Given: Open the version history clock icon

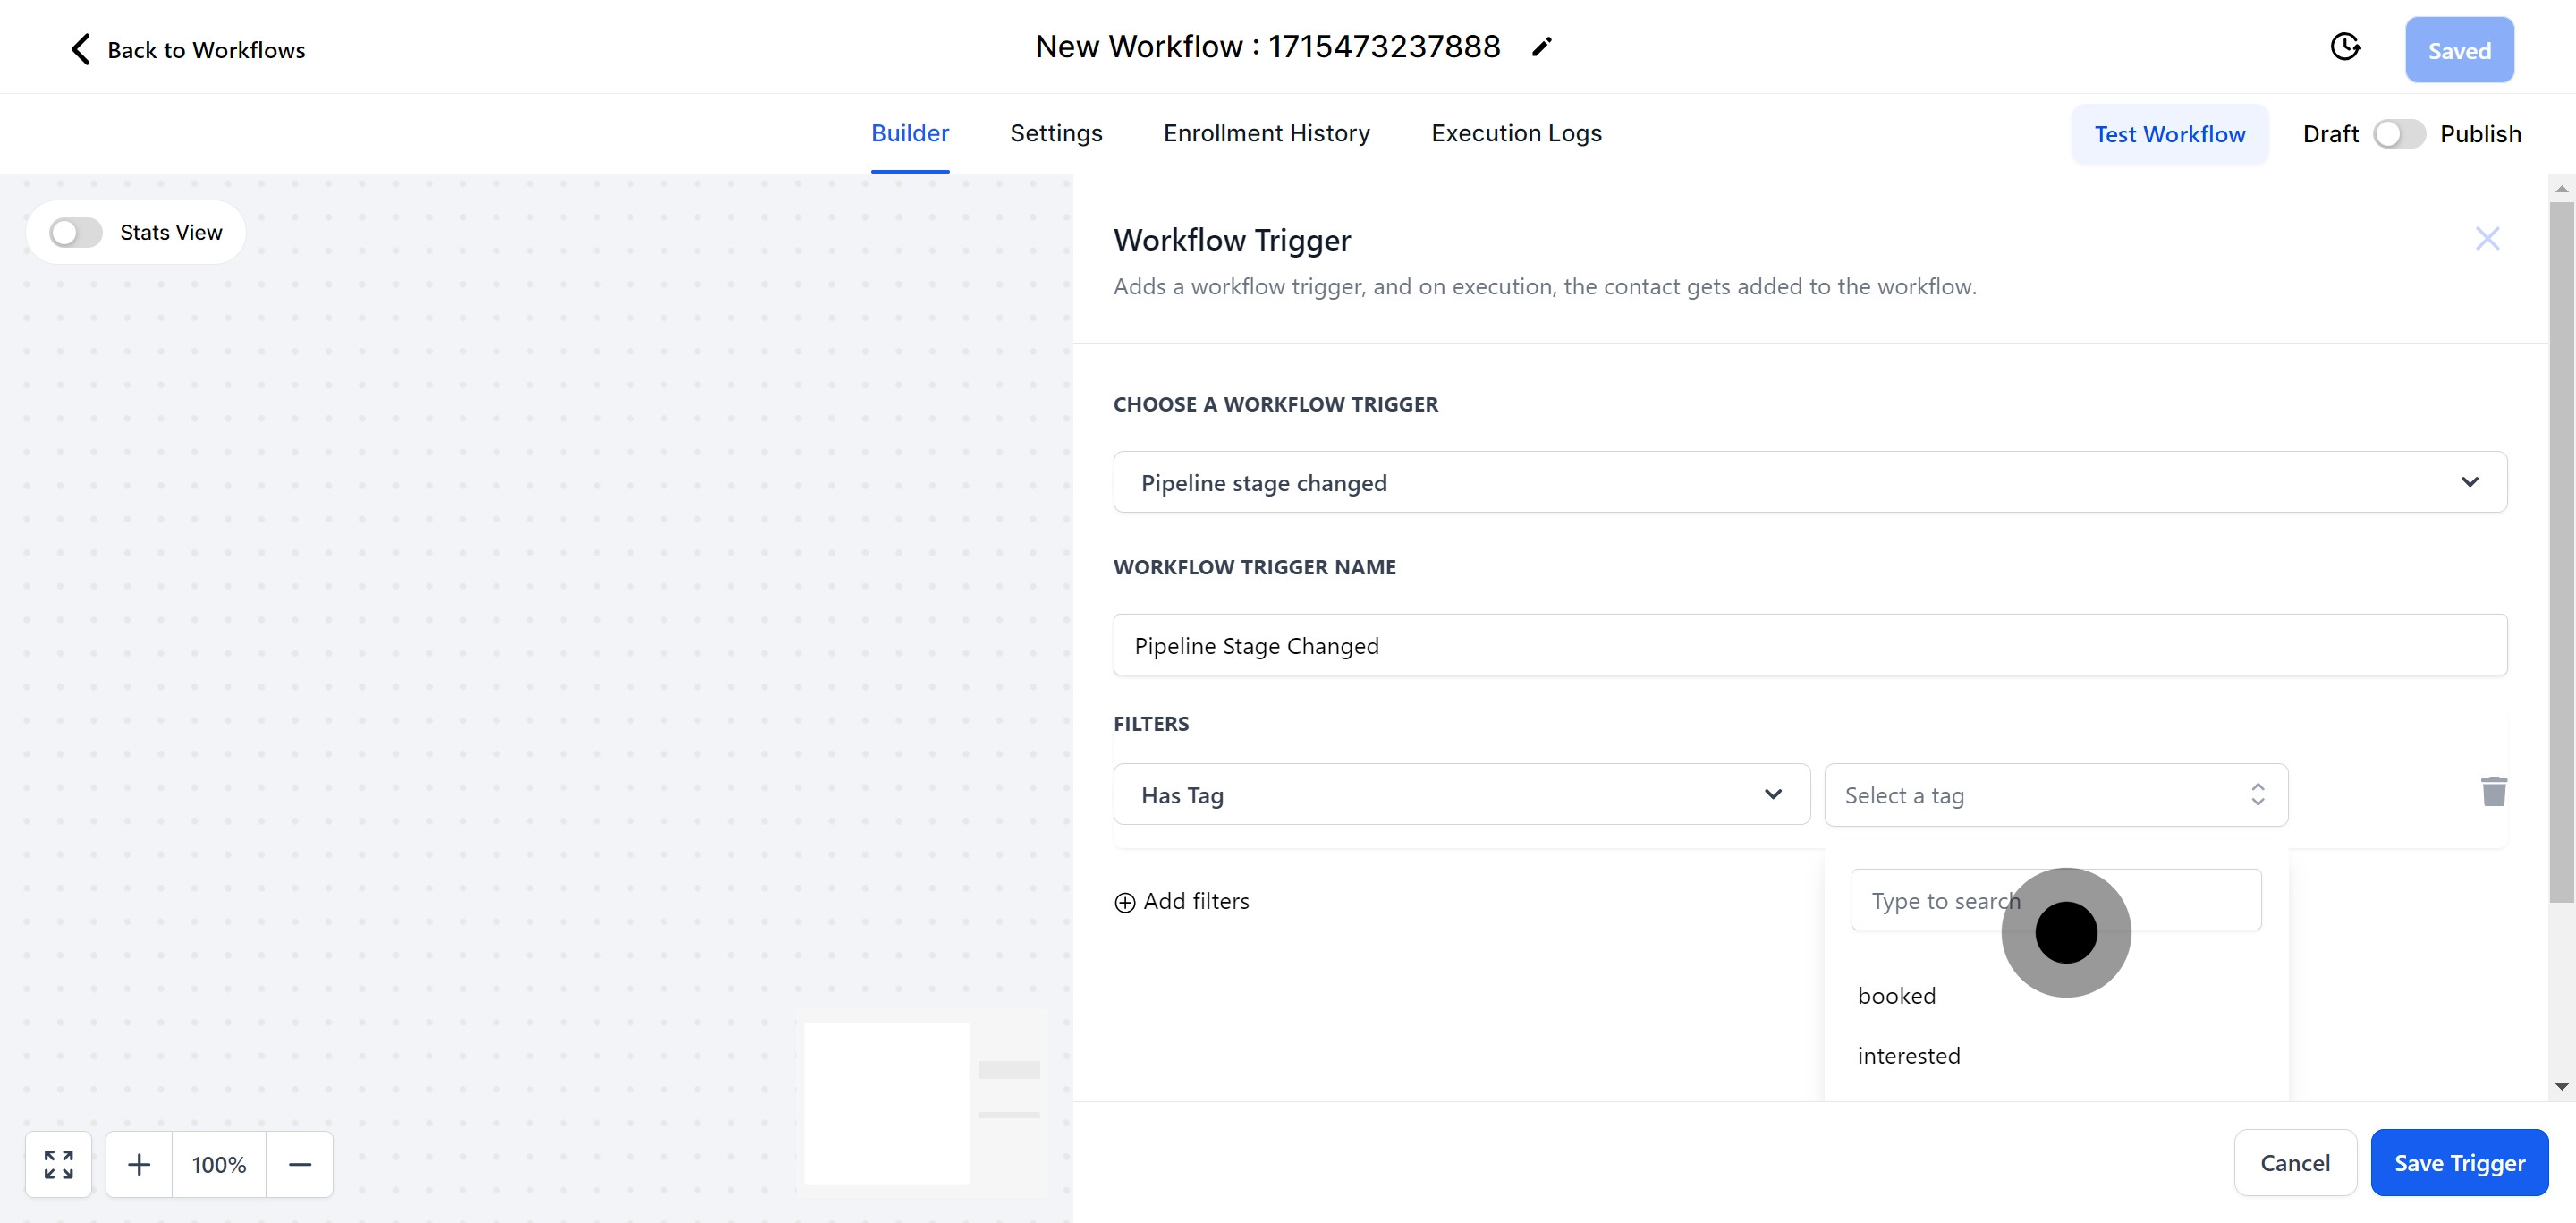Looking at the screenshot, I should (2344, 47).
